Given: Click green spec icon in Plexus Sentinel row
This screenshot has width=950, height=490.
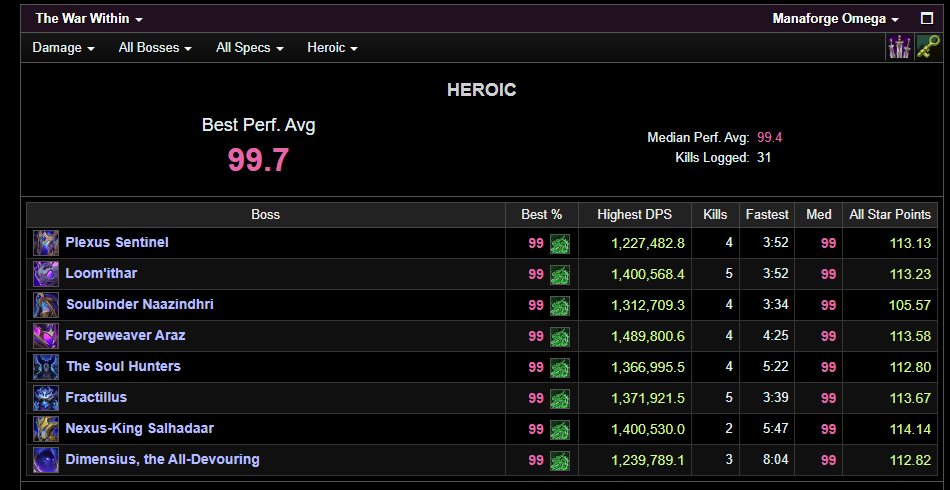Looking at the screenshot, I should tap(560, 243).
